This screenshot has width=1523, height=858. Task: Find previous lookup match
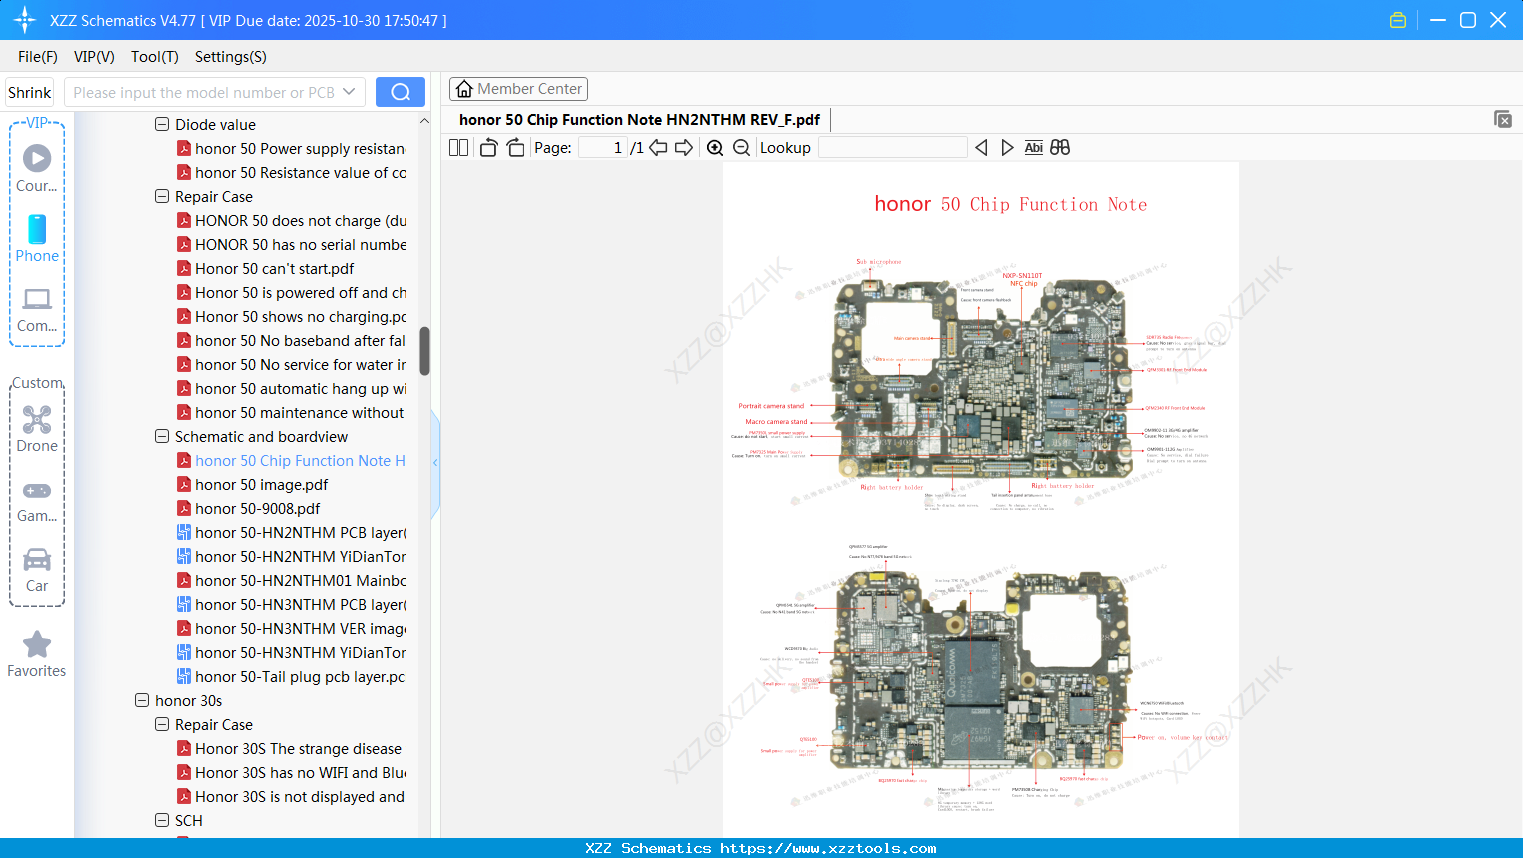click(x=981, y=148)
